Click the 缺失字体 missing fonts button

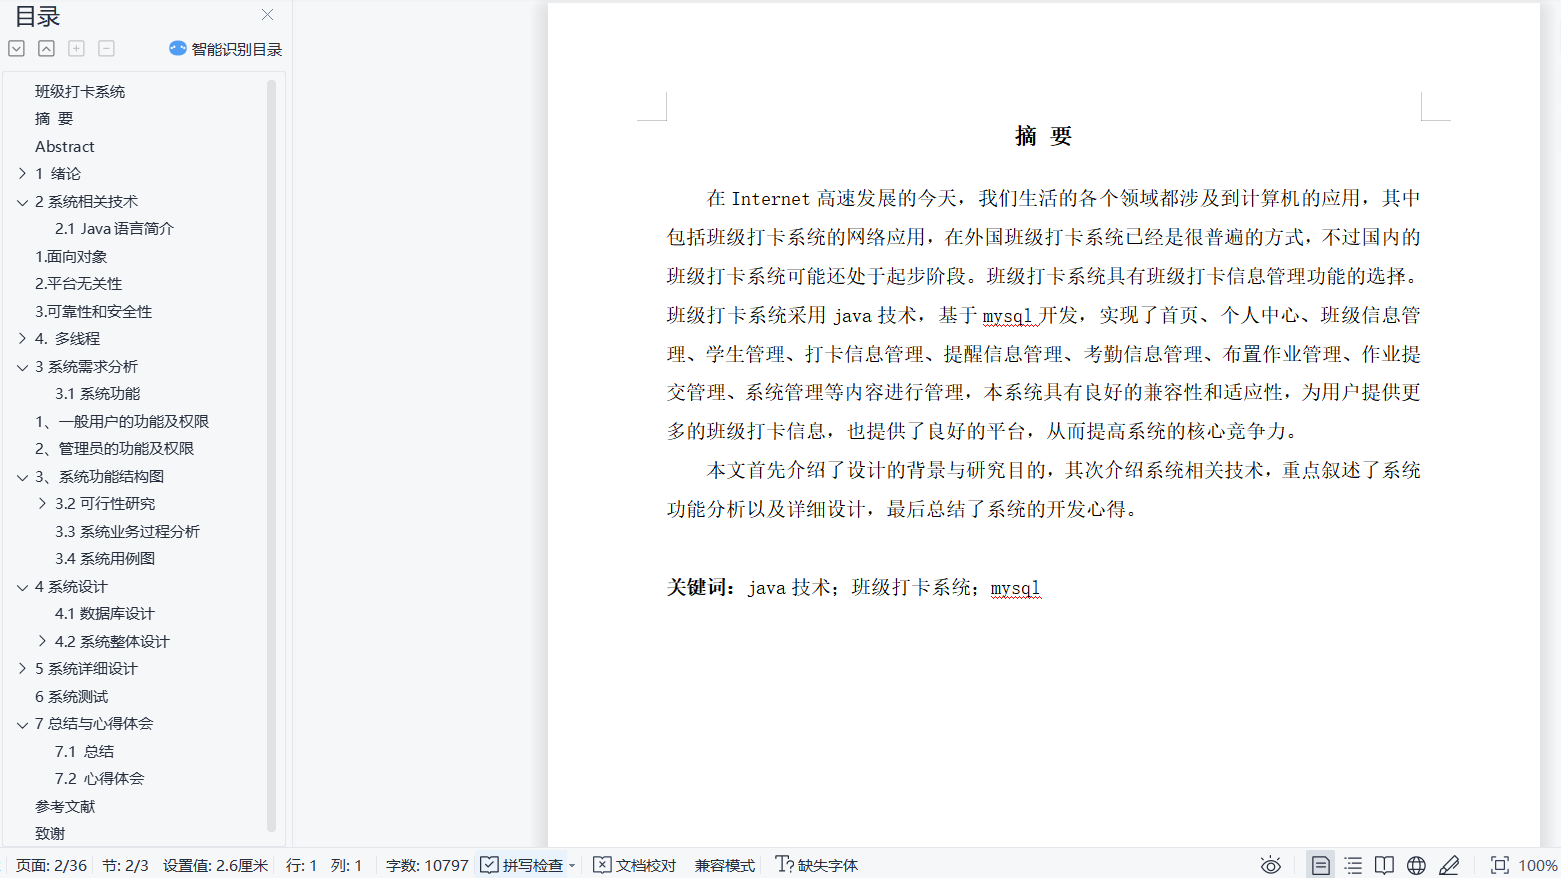coord(817,865)
